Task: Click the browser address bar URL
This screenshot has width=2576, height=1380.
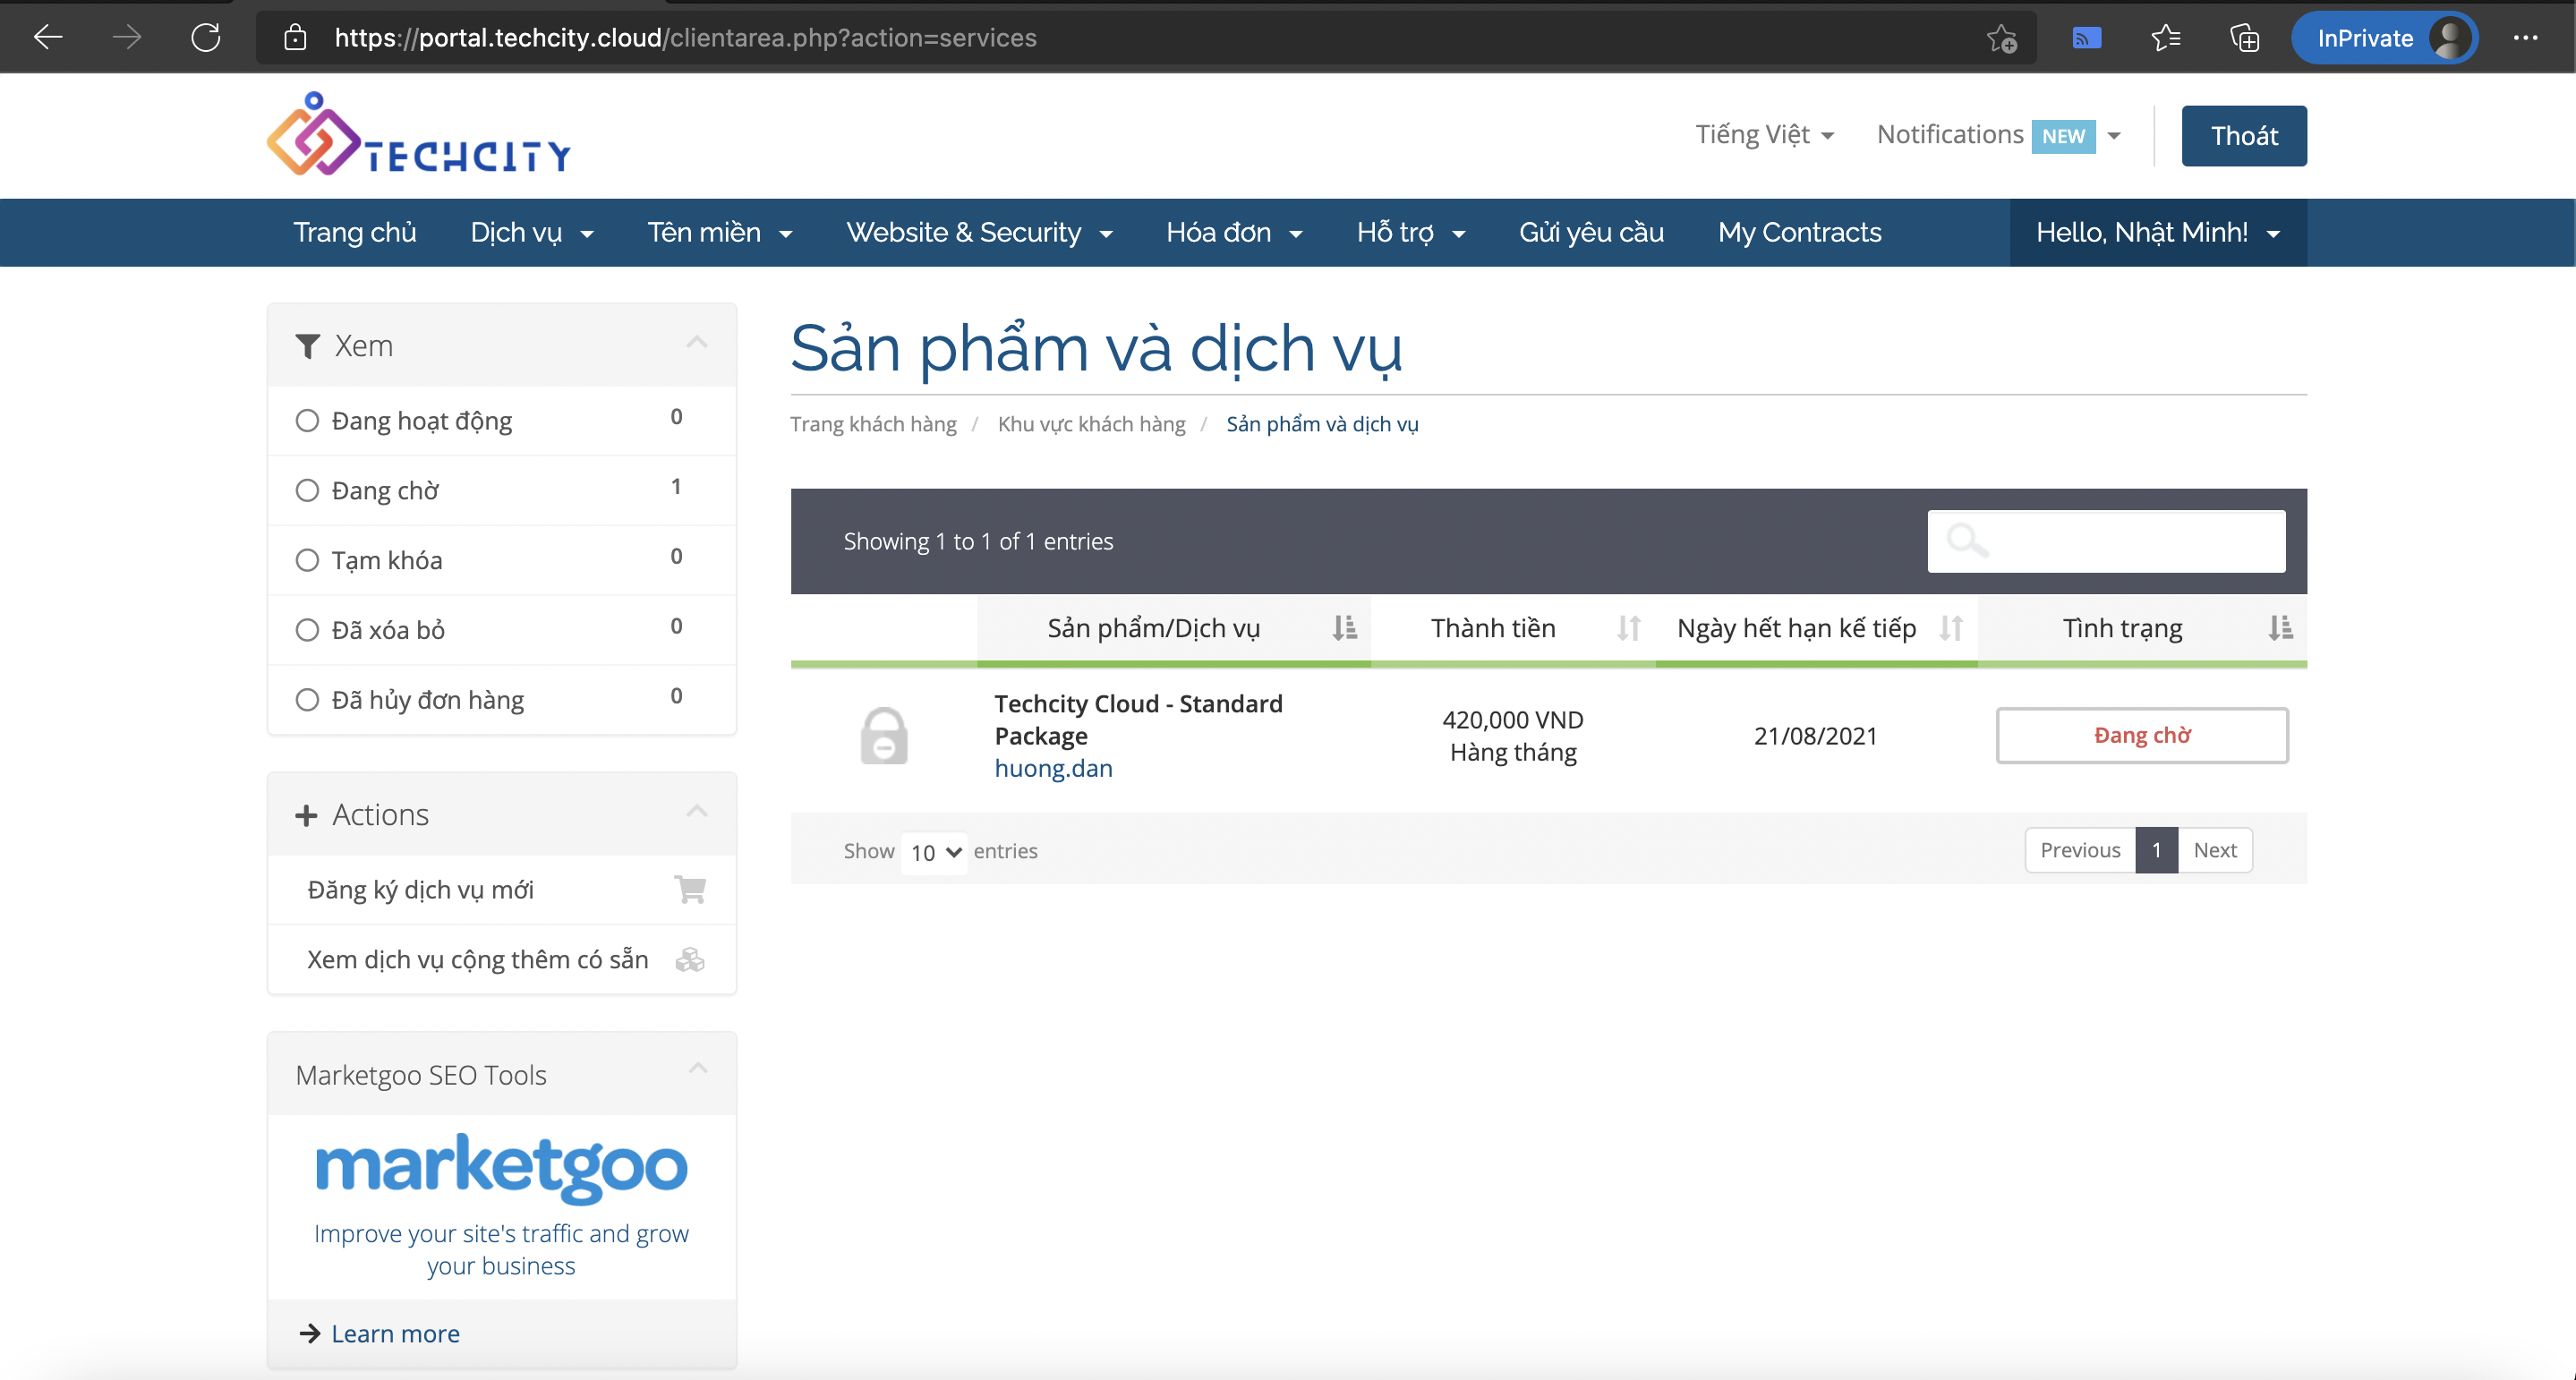Action: coord(685,38)
